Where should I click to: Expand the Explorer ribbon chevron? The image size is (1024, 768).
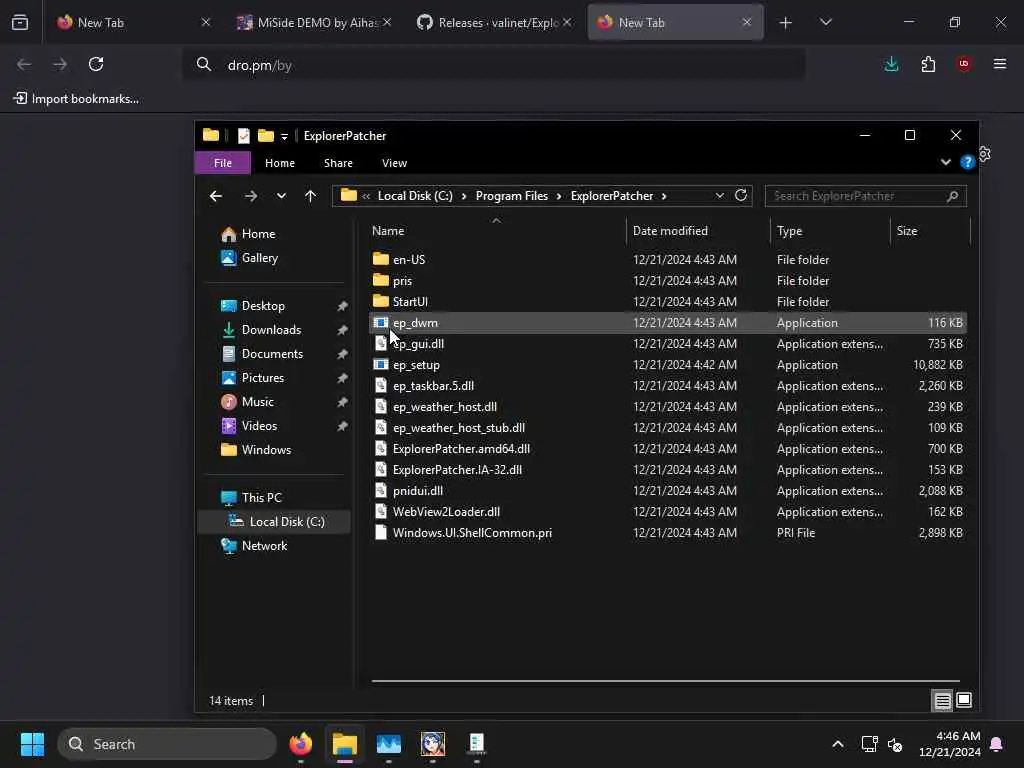945,162
